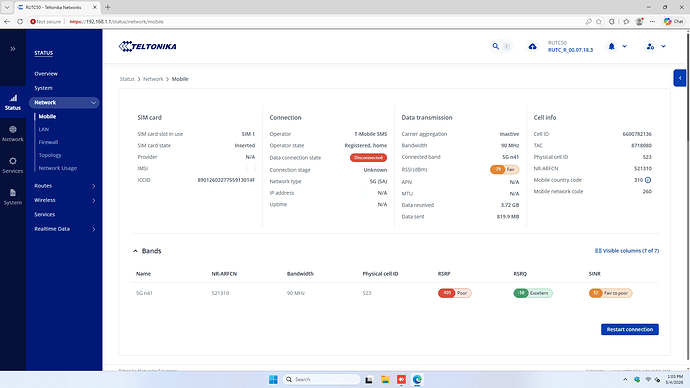Click the Mobile country code info icon
This screenshot has width=690, height=388.
[x=648, y=180]
